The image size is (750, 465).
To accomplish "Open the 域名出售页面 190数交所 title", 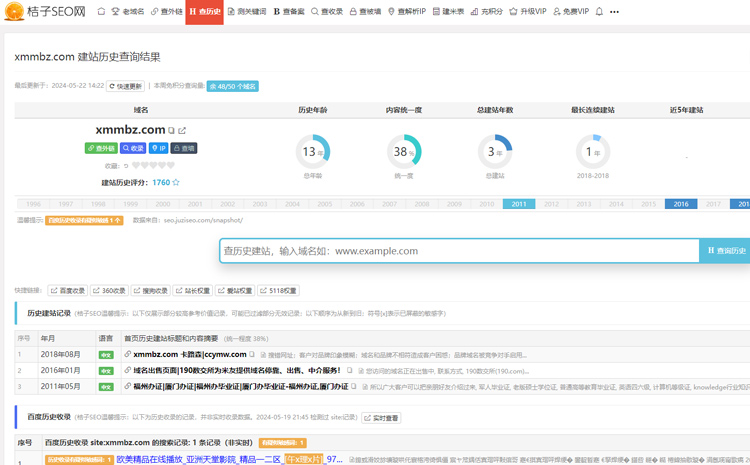I will (237, 370).
